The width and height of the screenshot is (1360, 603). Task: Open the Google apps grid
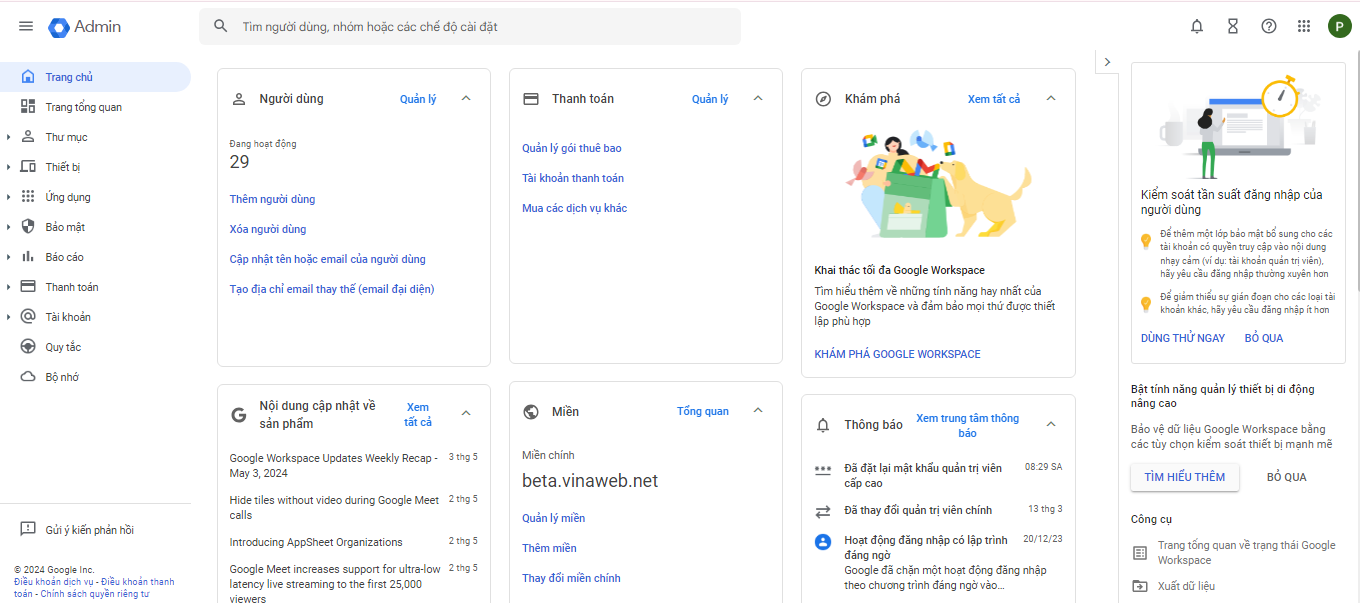1304,27
